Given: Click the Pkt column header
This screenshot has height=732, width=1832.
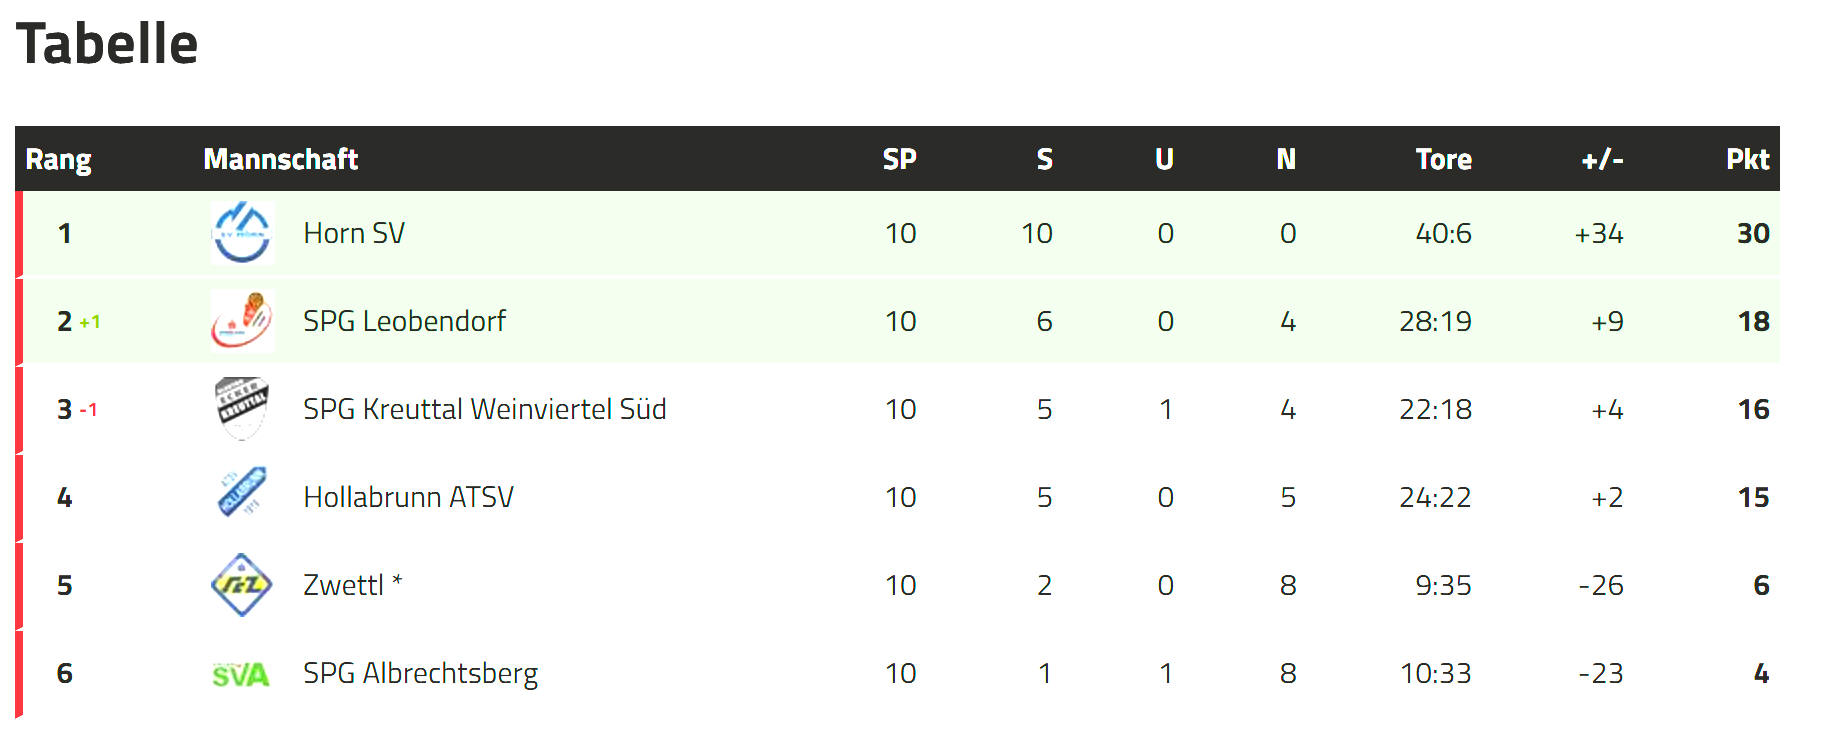Looking at the screenshot, I should pos(1747,159).
